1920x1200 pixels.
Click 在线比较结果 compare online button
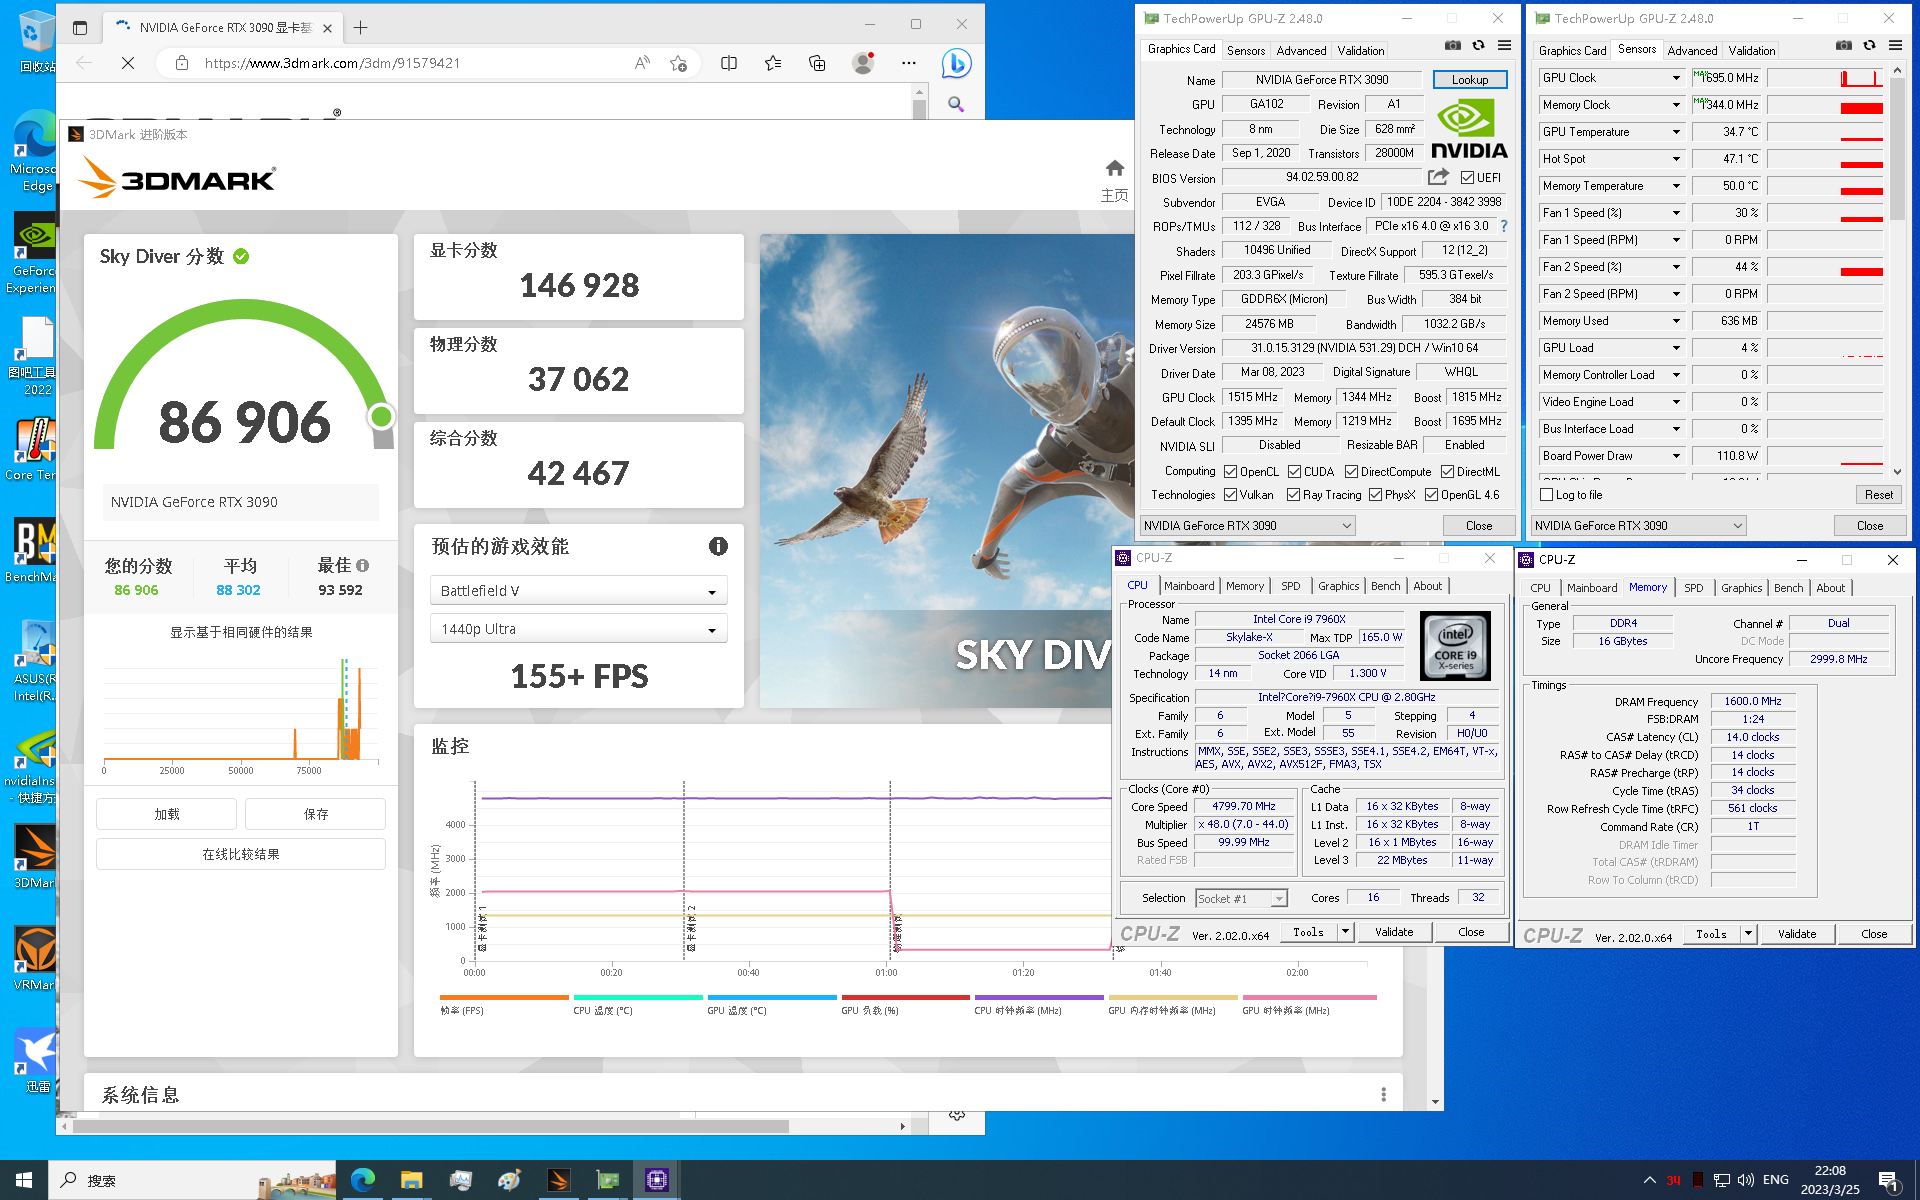point(241,854)
